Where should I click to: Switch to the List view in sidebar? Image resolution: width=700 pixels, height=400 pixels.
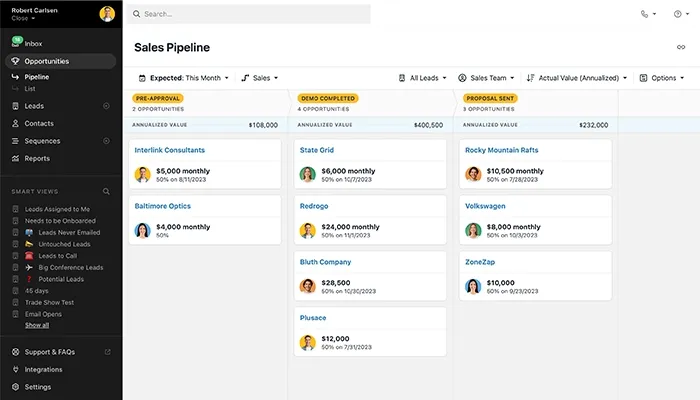(32, 88)
